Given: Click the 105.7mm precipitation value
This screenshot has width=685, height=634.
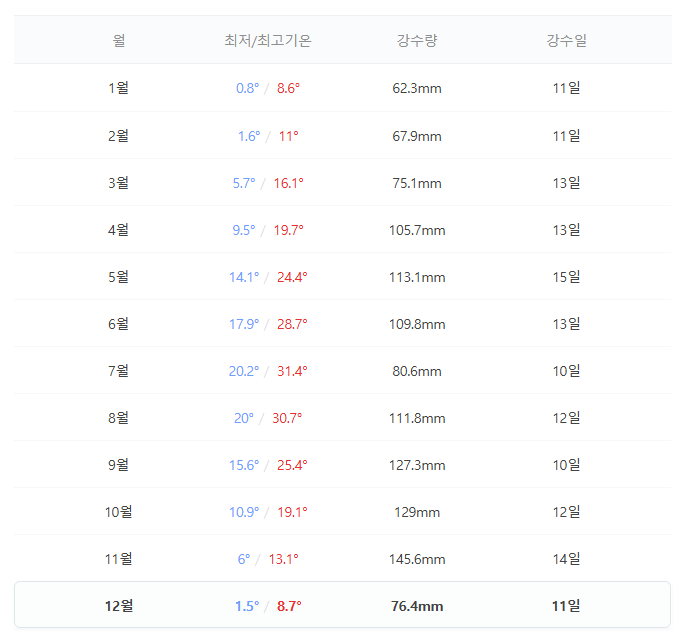Looking at the screenshot, I should tap(417, 230).
